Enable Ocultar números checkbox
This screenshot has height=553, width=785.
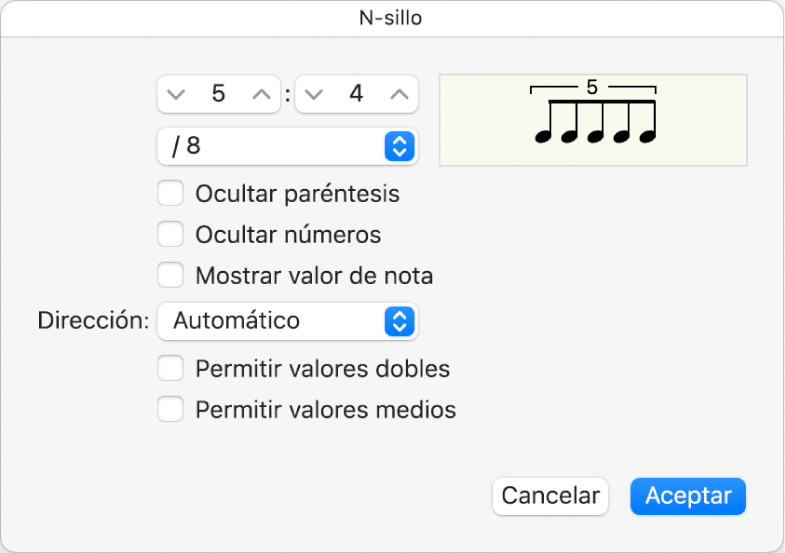[x=171, y=235]
